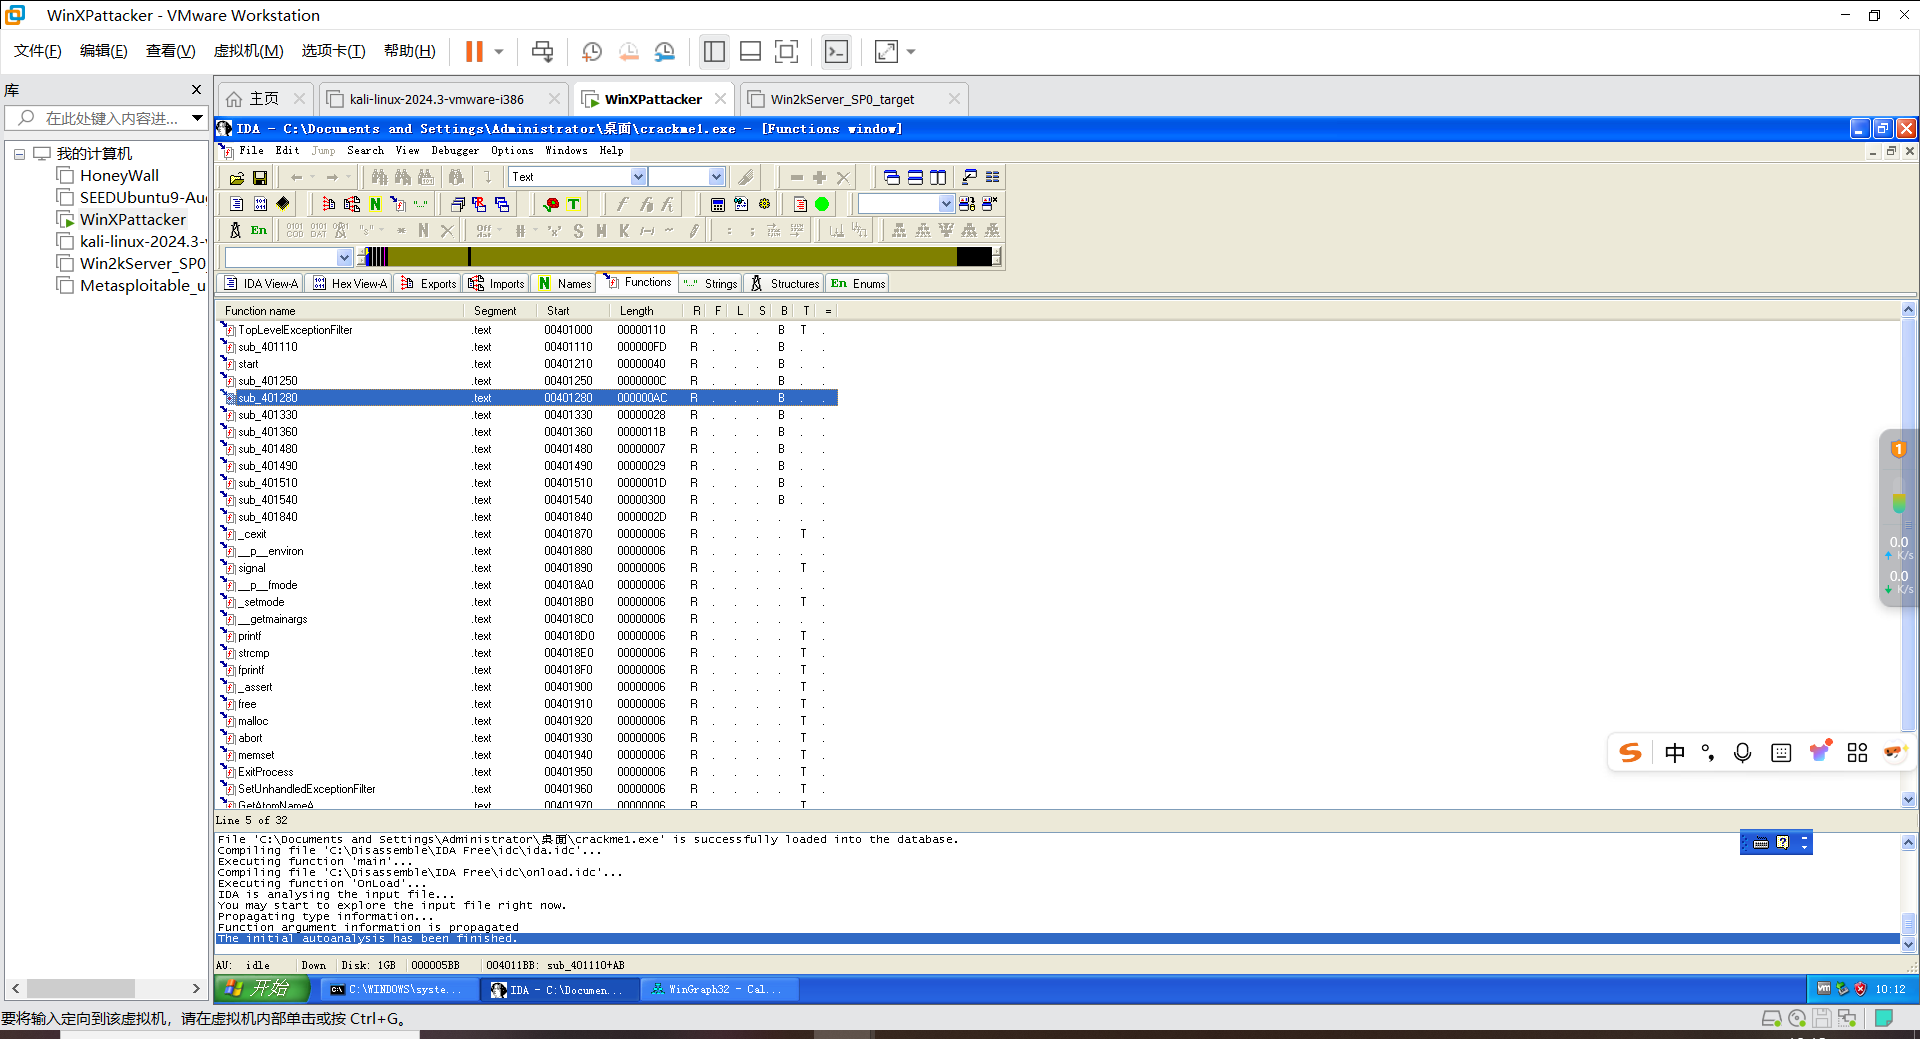The width and height of the screenshot is (1920, 1039).
Task: Click the yellow T types toolbar icon
Action: [573, 204]
